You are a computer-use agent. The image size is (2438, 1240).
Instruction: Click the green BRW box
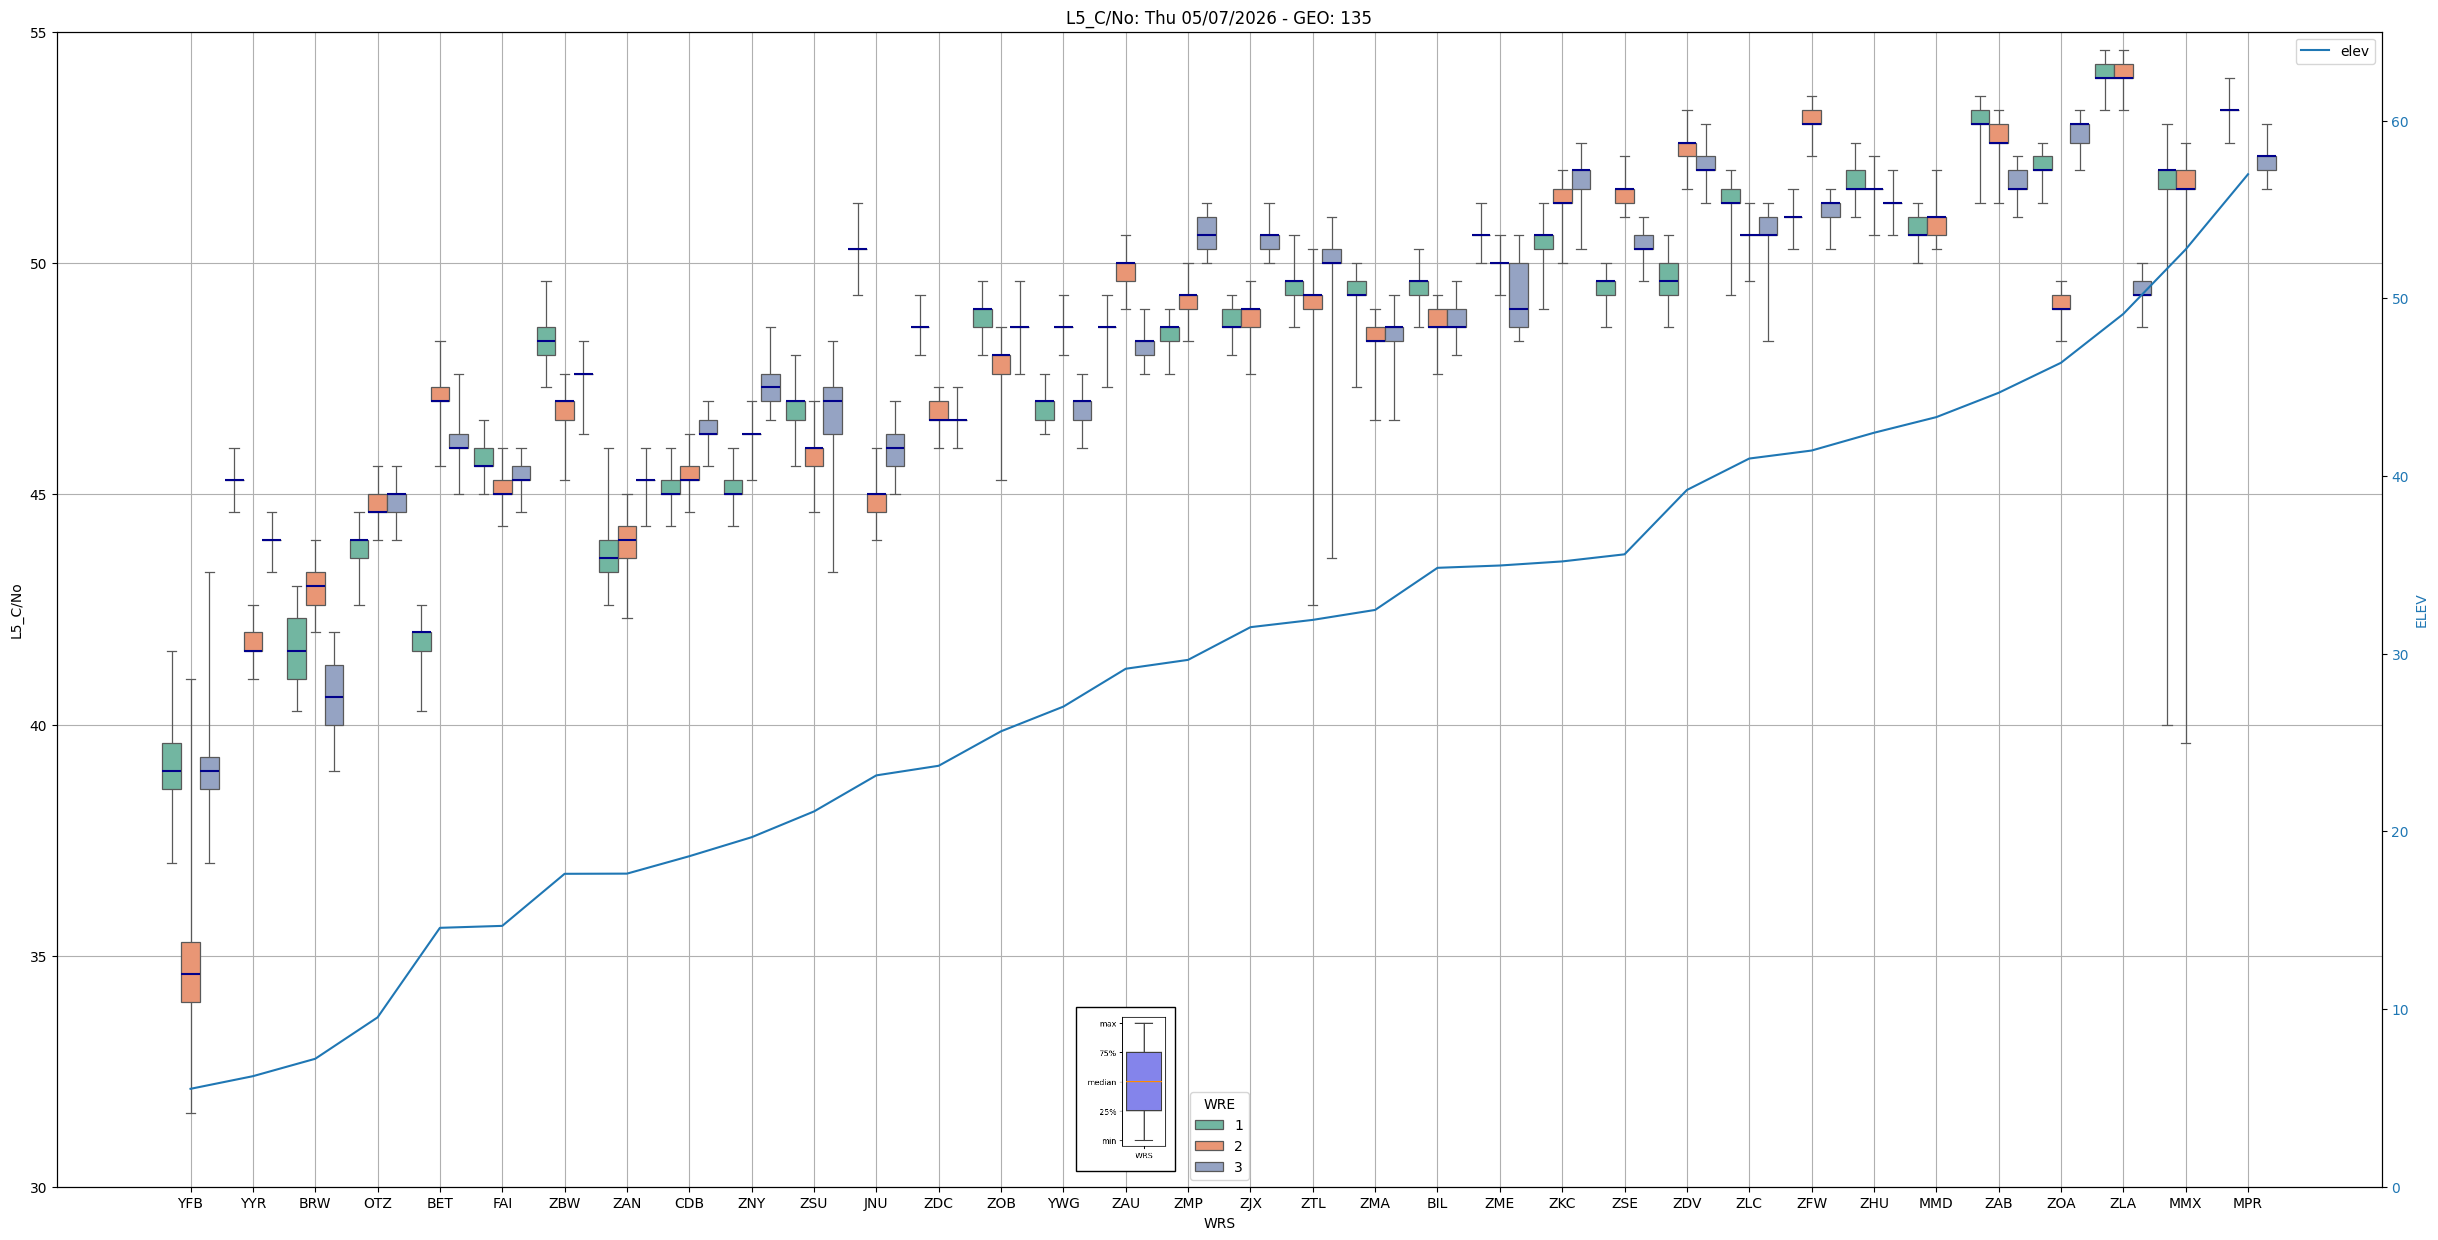(x=296, y=648)
